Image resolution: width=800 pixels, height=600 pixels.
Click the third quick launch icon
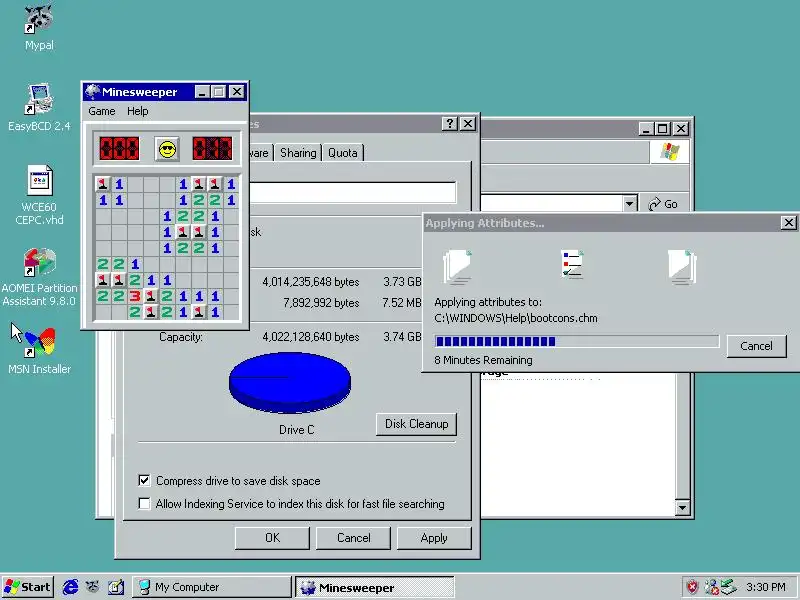click(x=116, y=587)
